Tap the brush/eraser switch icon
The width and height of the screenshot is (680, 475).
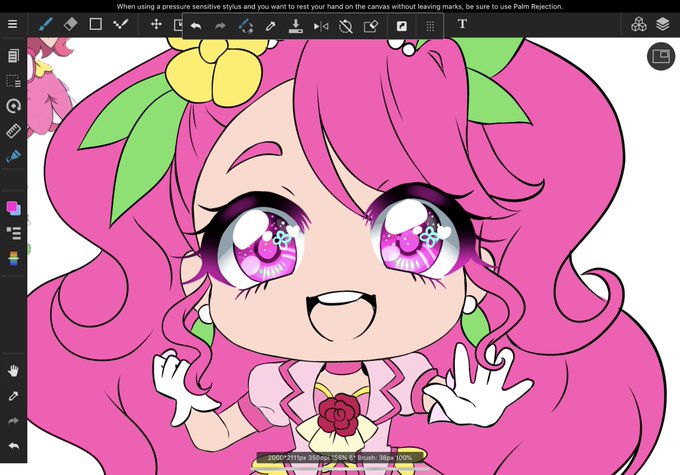pos(246,26)
